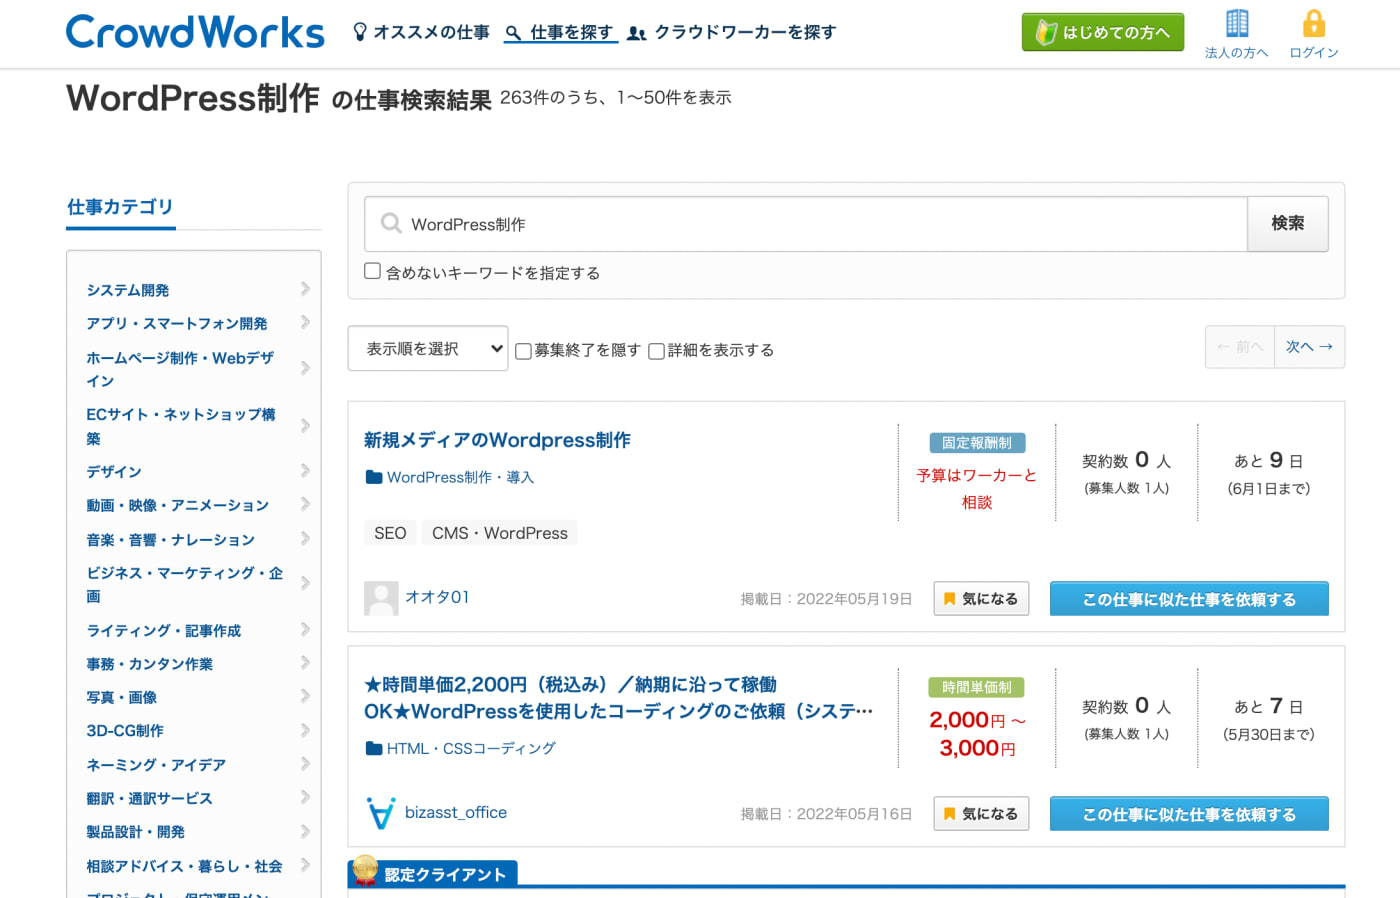
Task: Open オオタ01 client profile link
Action: 437,597
